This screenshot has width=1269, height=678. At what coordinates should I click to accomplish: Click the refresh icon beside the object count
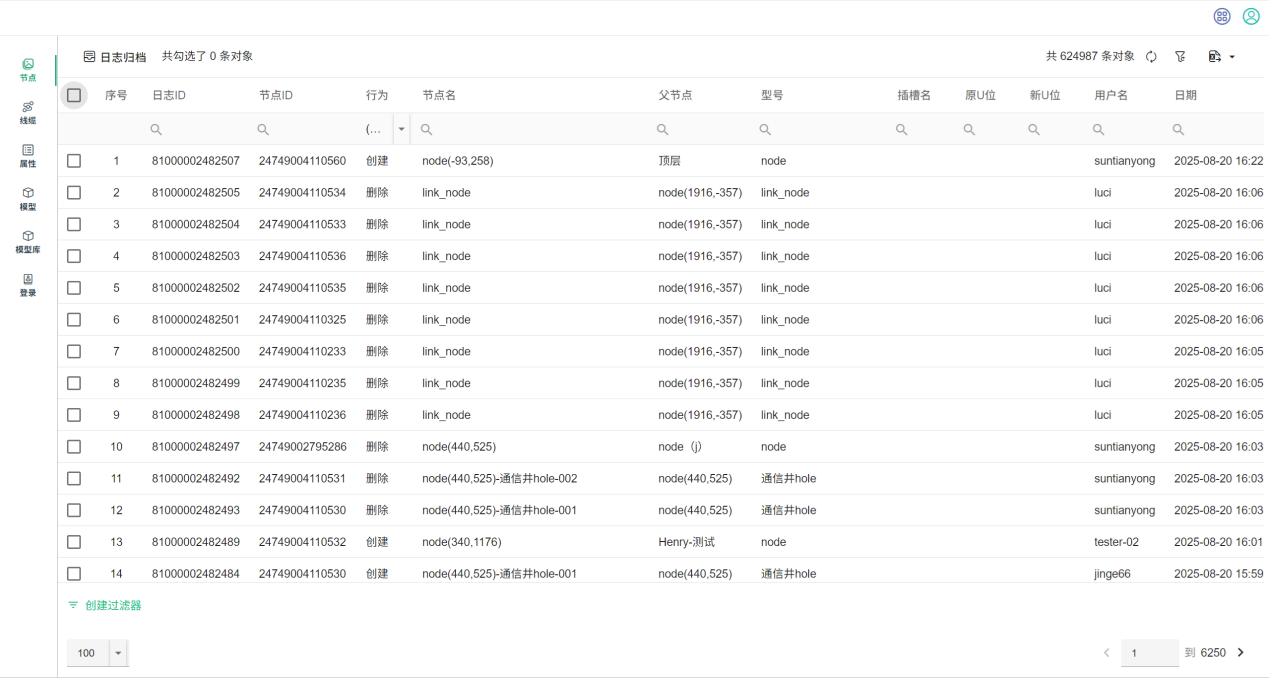point(1151,57)
